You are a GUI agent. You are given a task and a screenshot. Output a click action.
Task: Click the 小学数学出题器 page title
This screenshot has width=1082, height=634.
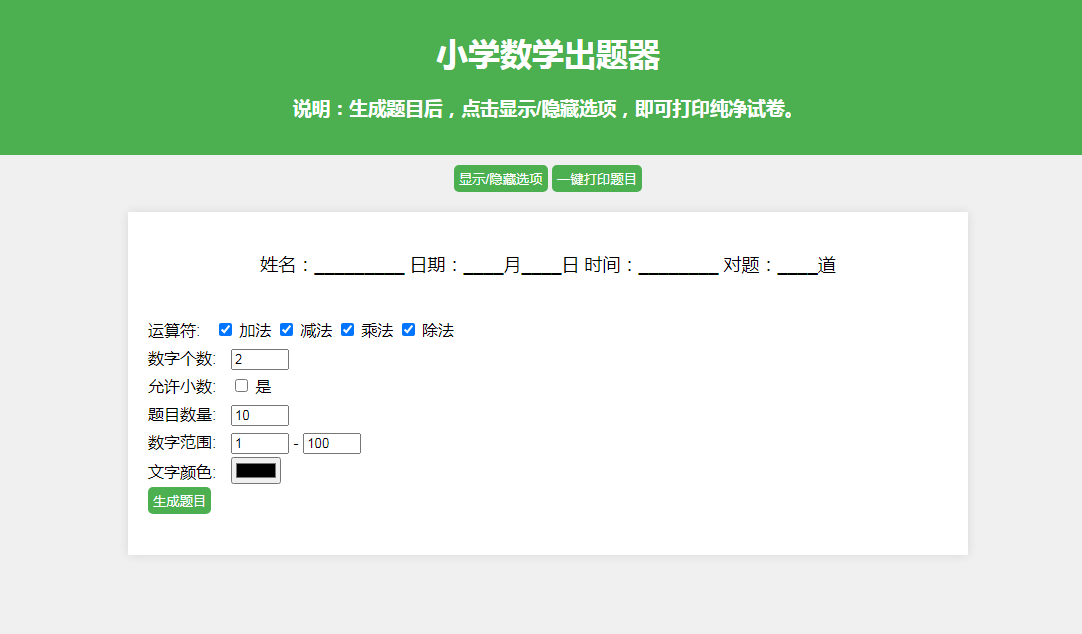tap(547, 56)
